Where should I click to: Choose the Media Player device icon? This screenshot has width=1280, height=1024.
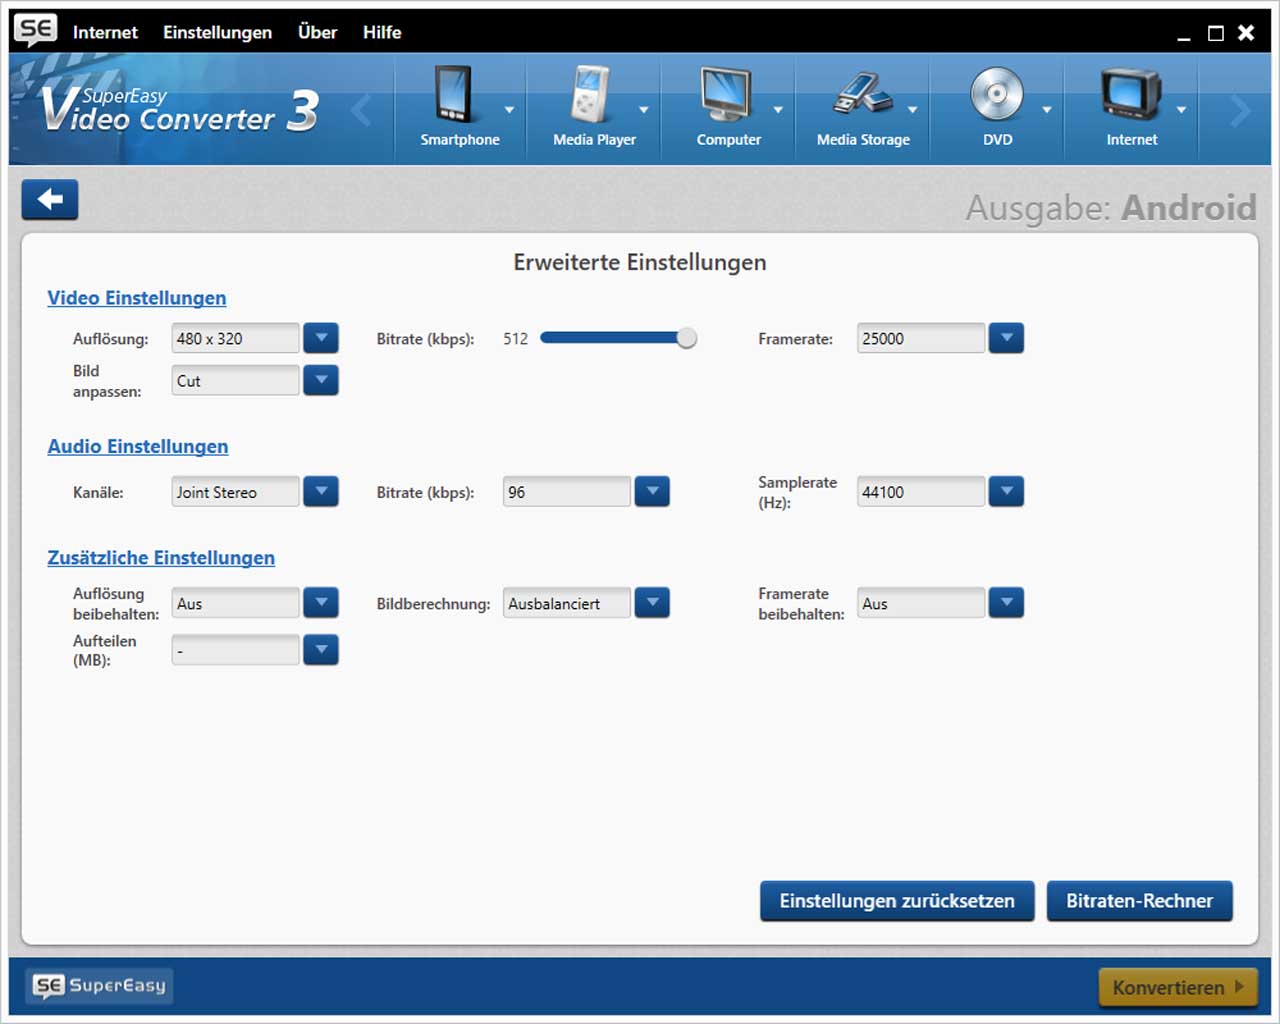pos(590,97)
